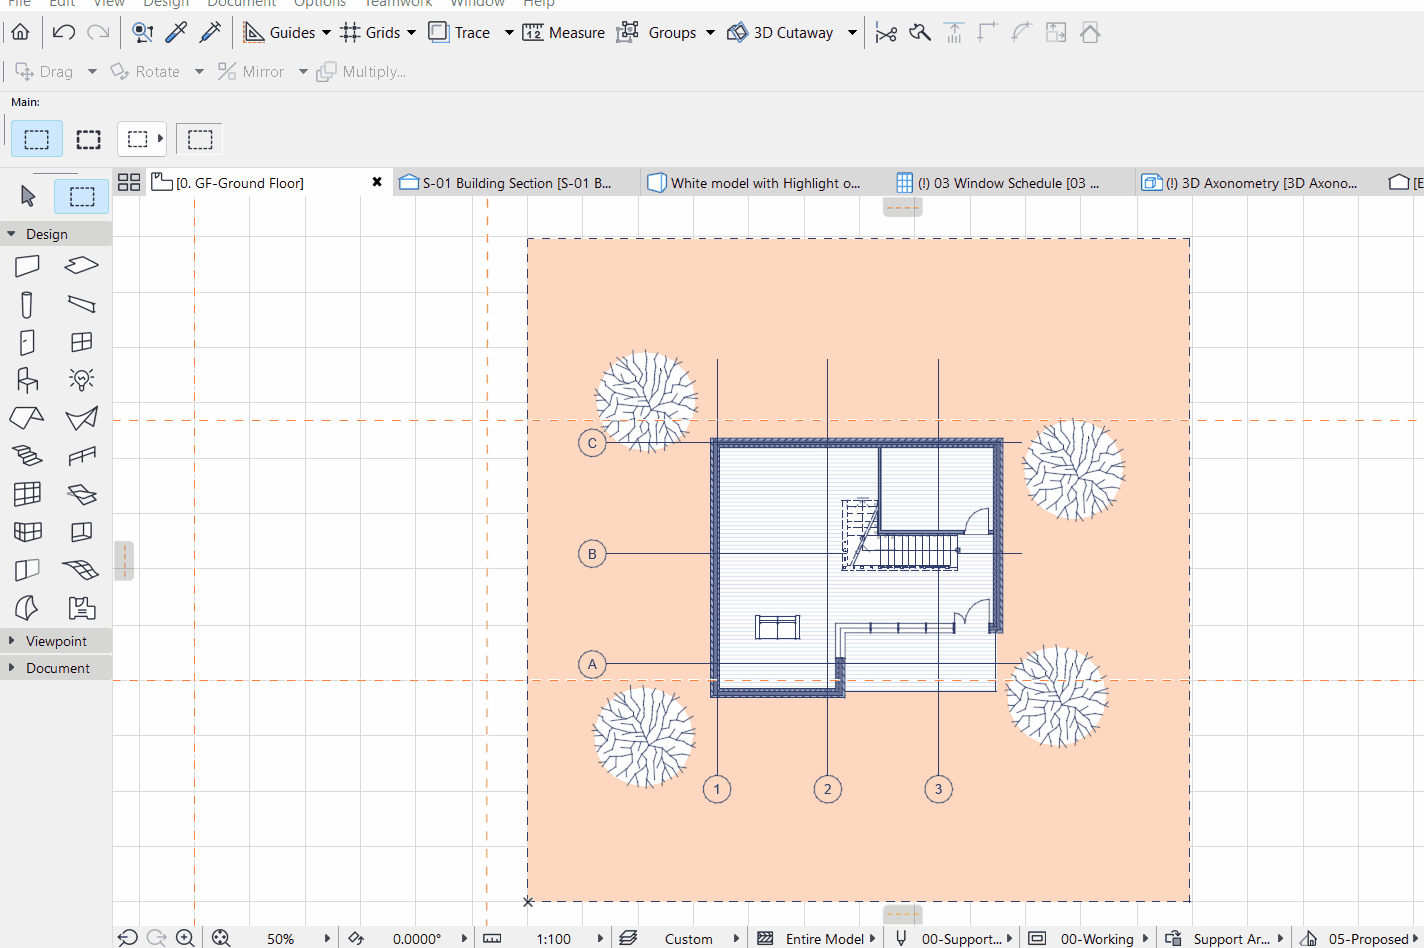Select the Stair tool icon
The height and width of the screenshot is (948, 1424).
point(27,456)
